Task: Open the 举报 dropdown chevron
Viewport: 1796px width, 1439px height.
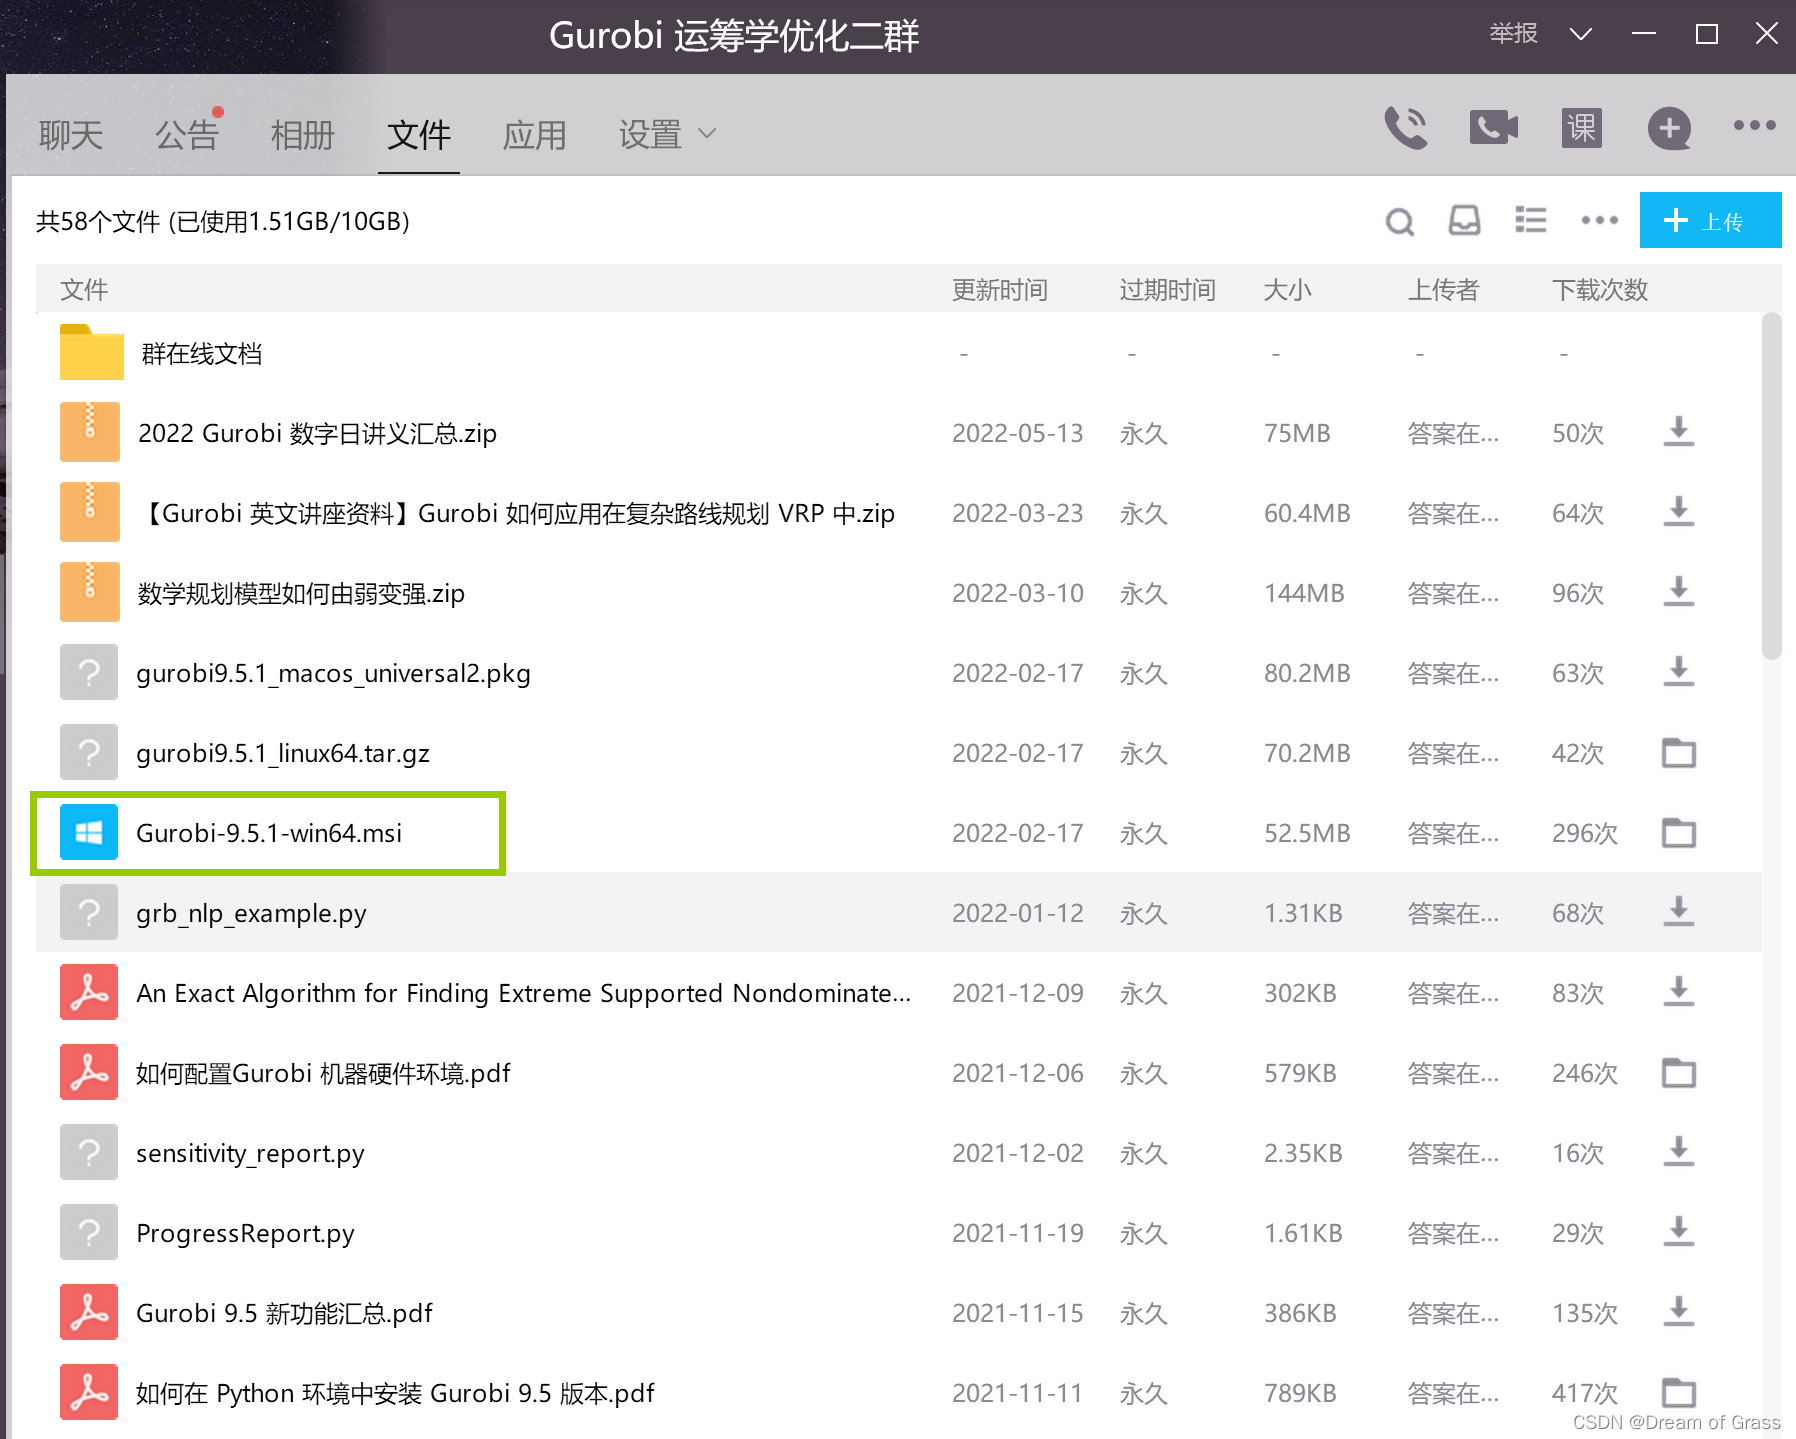Action: (1581, 33)
